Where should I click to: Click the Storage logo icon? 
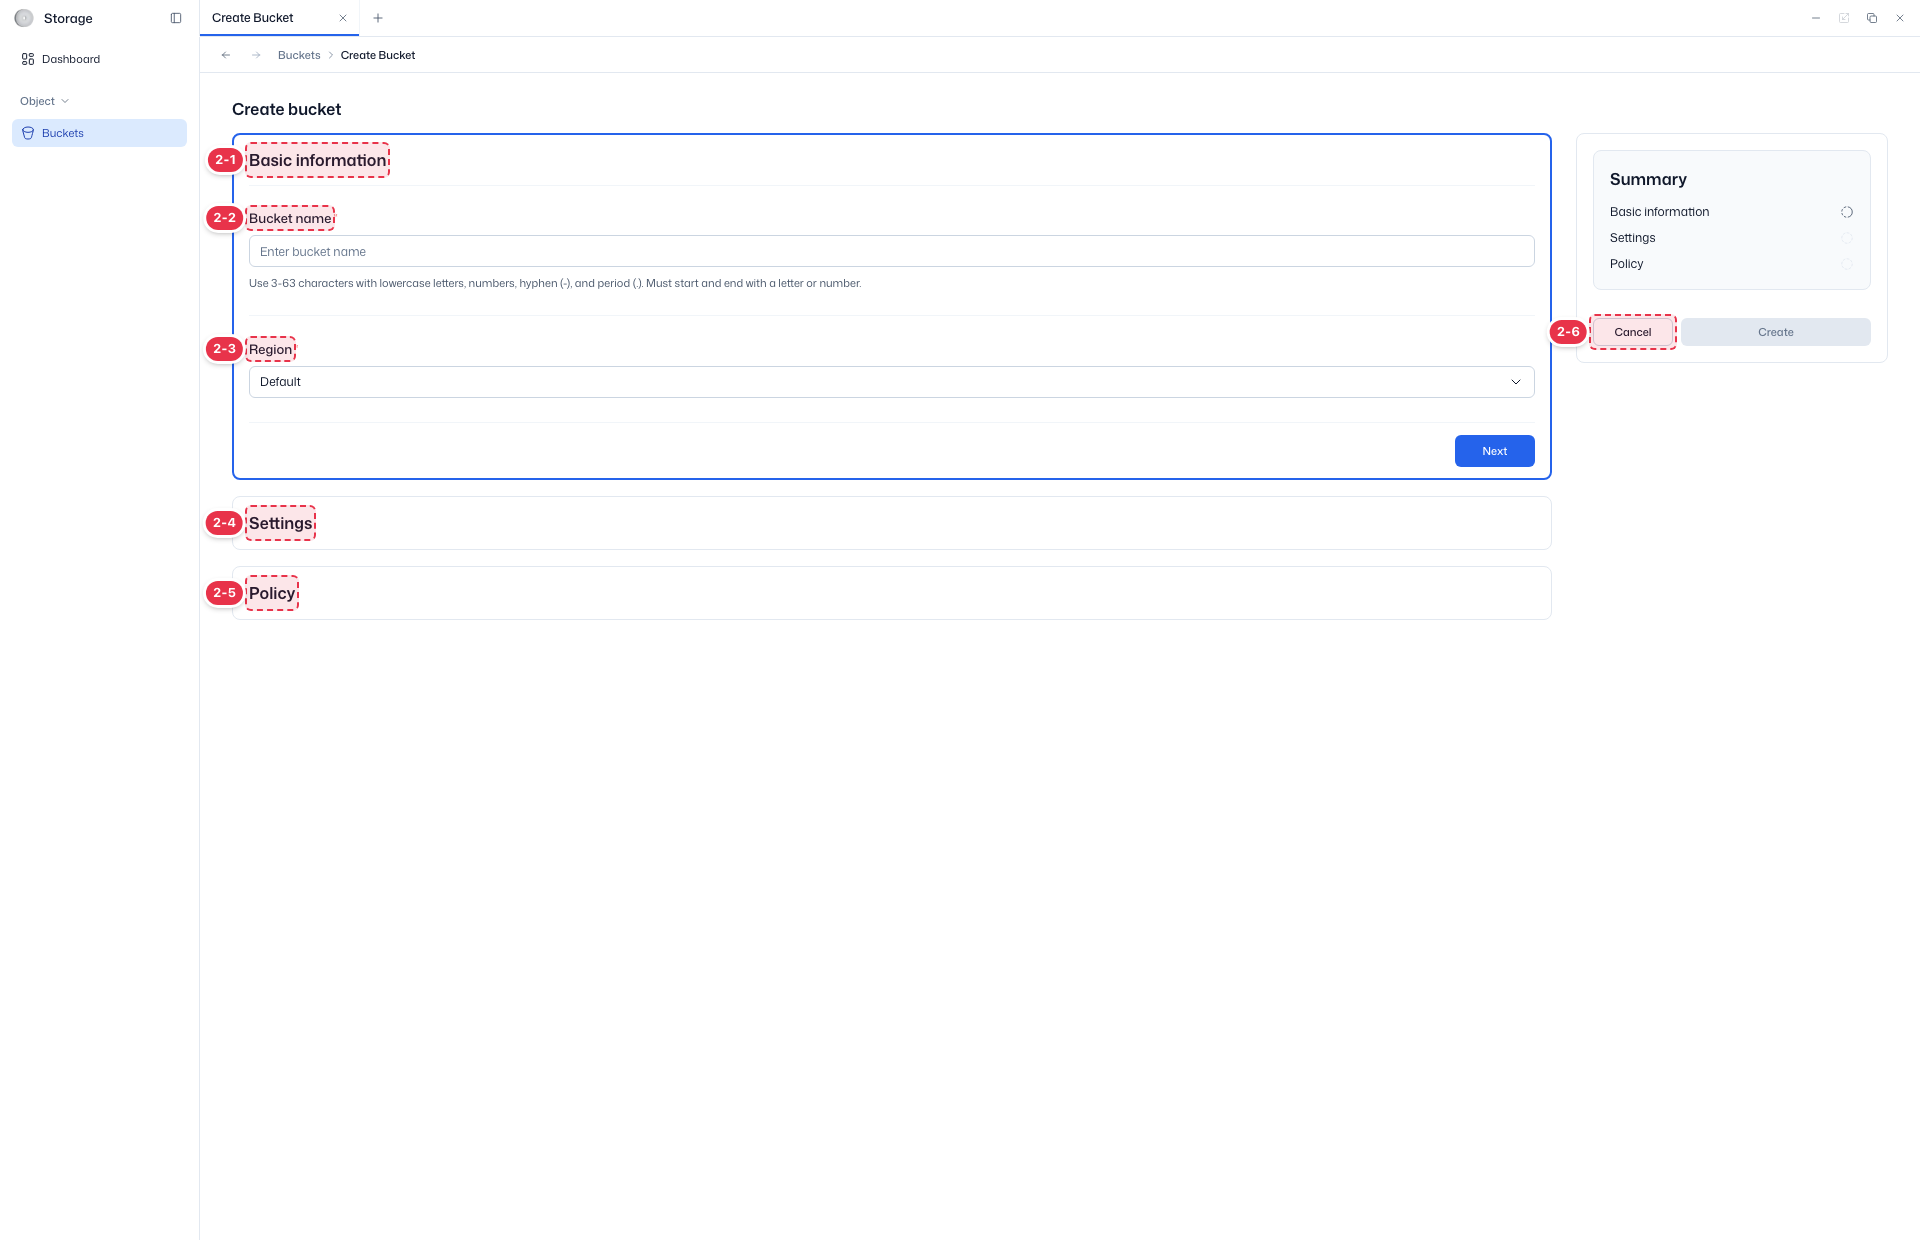coord(24,18)
